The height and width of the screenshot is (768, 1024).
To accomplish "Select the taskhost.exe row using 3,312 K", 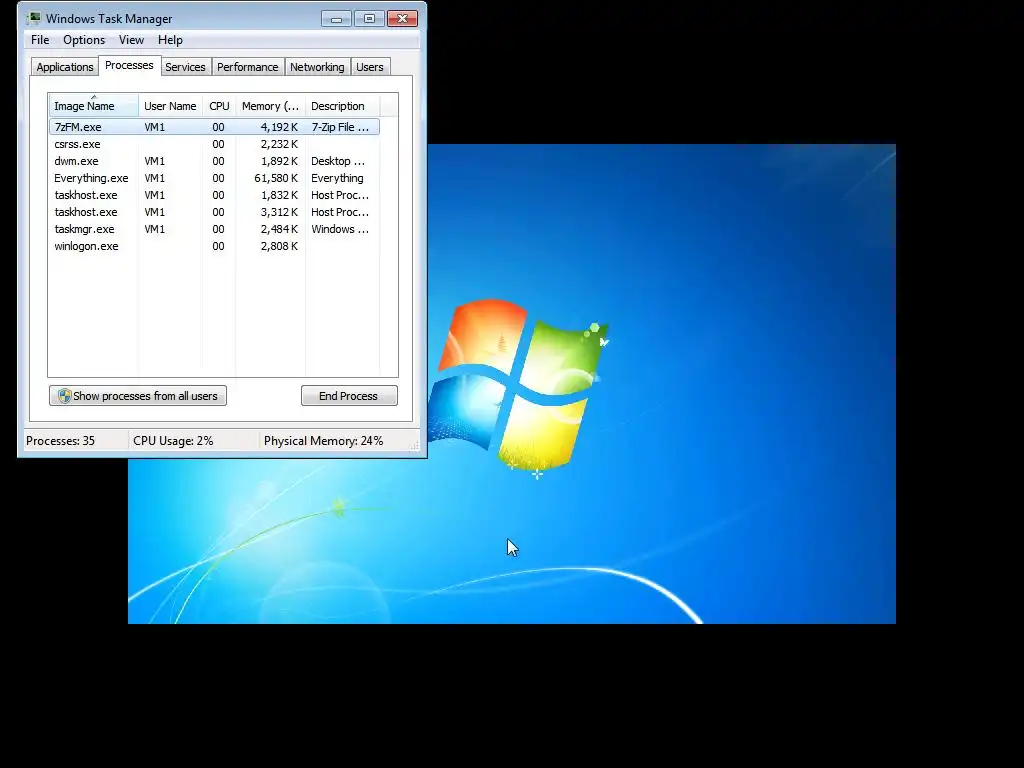I will (214, 212).
